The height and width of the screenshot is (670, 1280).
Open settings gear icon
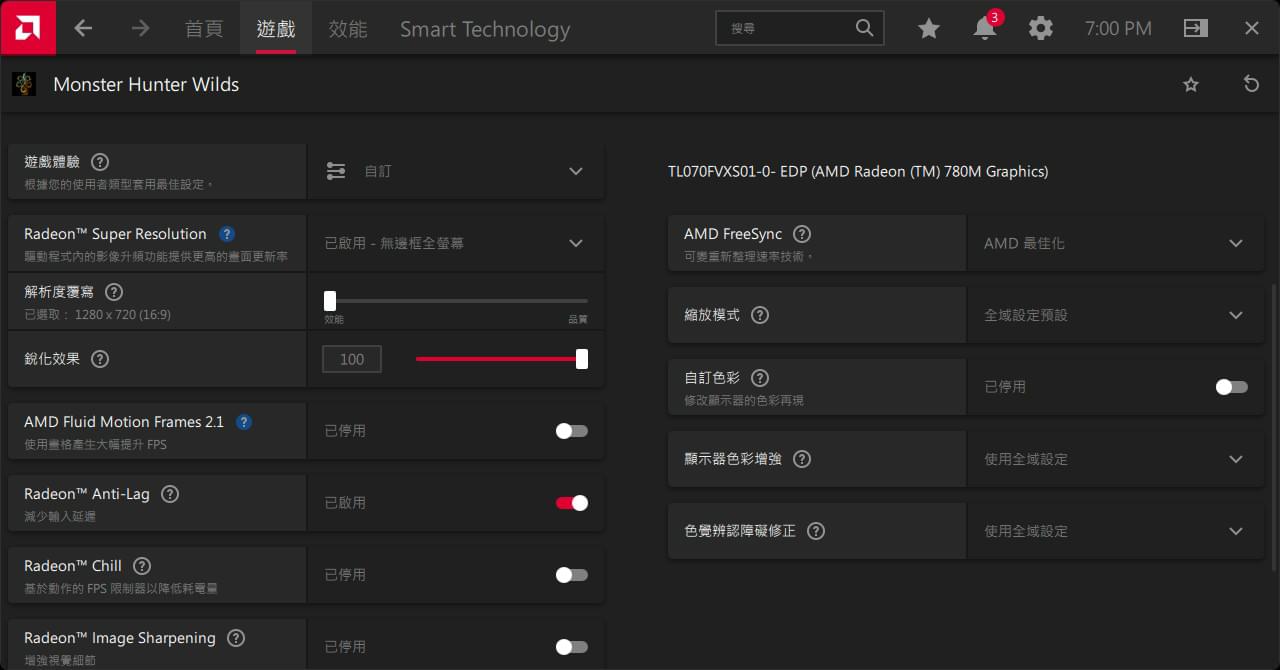tap(1041, 28)
